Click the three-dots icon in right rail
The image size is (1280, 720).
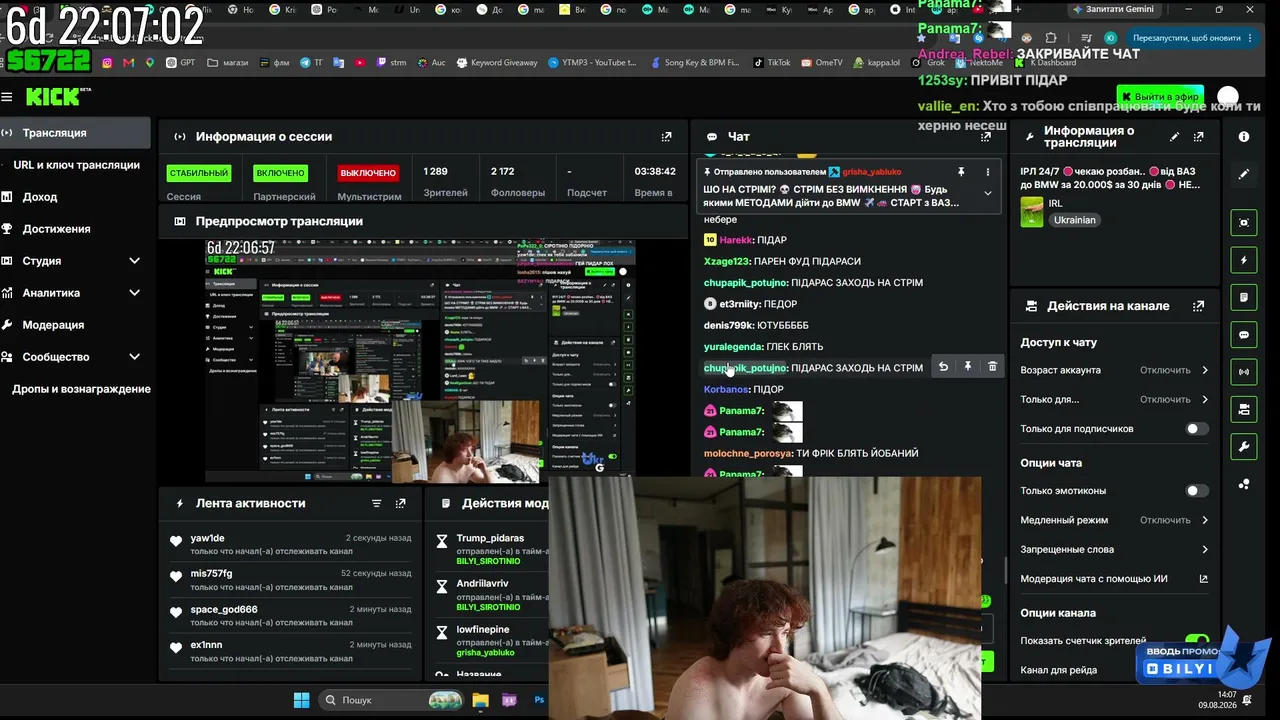tap(1244, 484)
